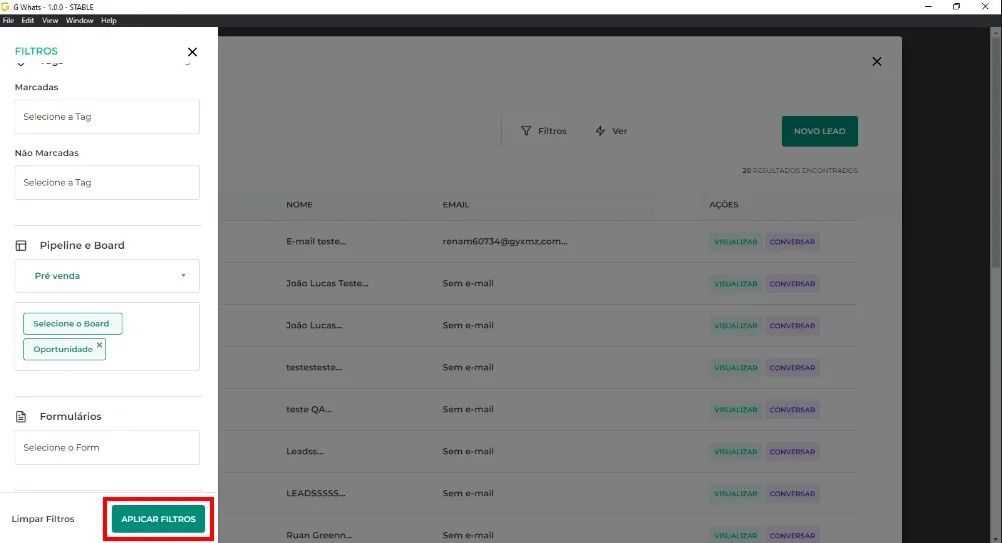This screenshot has height=543, width=1002.
Task: Remove the Oportunidade board chip
Action: (99, 345)
